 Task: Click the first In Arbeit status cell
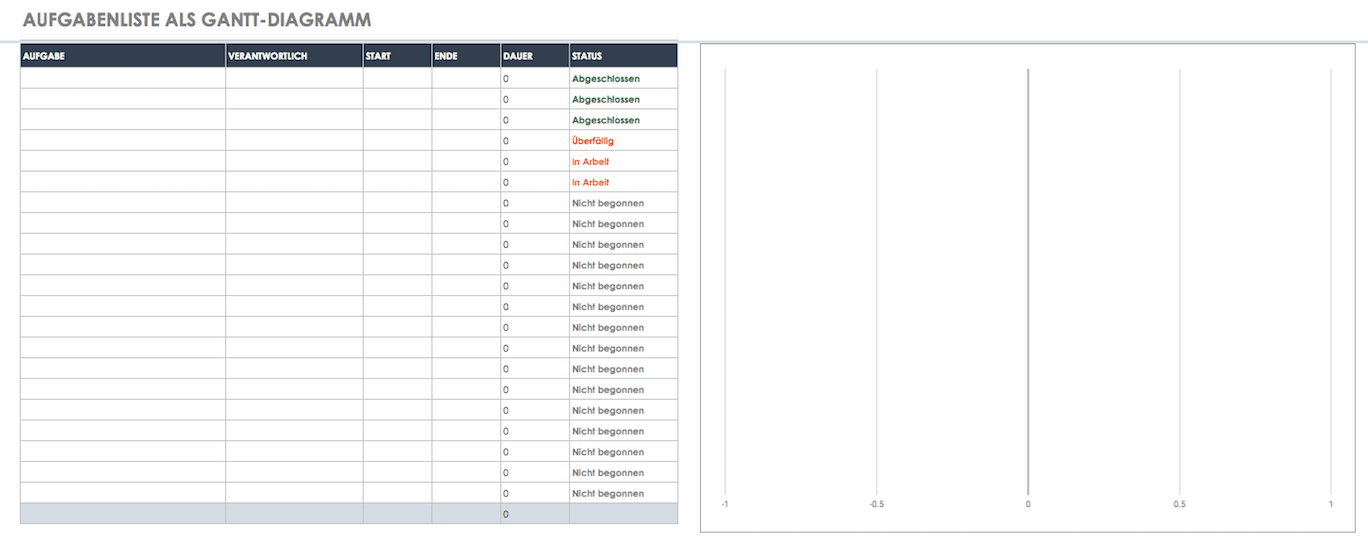click(591, 162)
